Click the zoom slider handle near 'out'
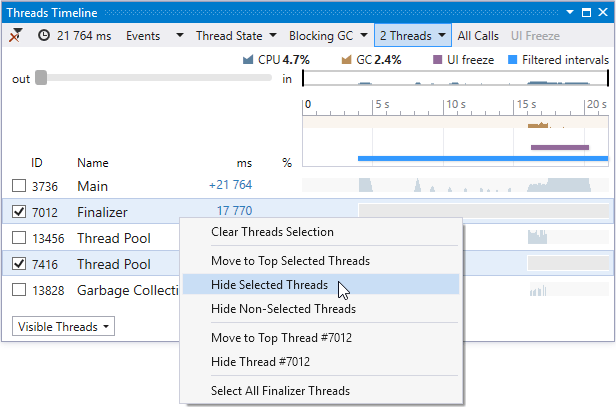 [x=41, y=78]
